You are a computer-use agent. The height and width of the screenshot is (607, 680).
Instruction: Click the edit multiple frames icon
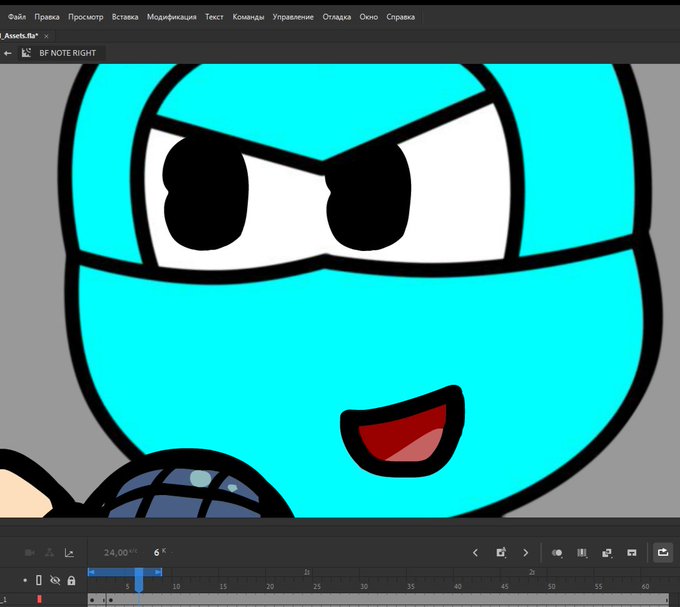tap(582, 552)
